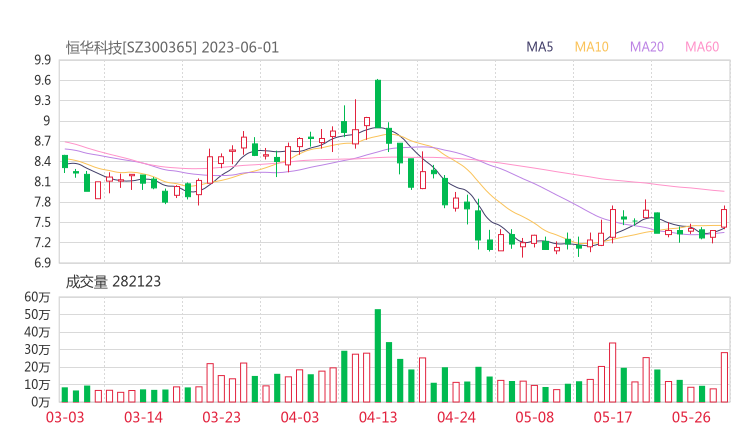Click the 04-24 date axis label
This screenshot has width=740, height=440.
(456, 417)
